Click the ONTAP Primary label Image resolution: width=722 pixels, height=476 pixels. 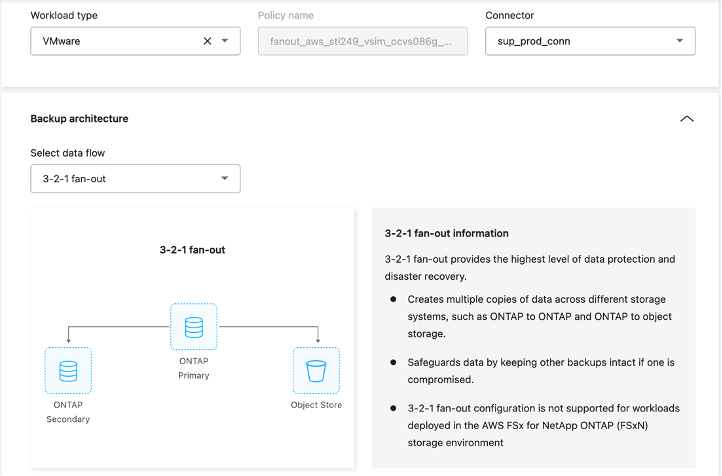193,367
